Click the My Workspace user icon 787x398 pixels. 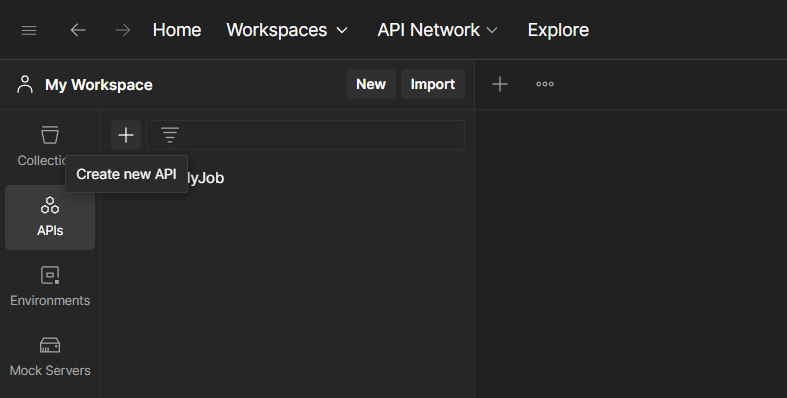tap(25, 84)
